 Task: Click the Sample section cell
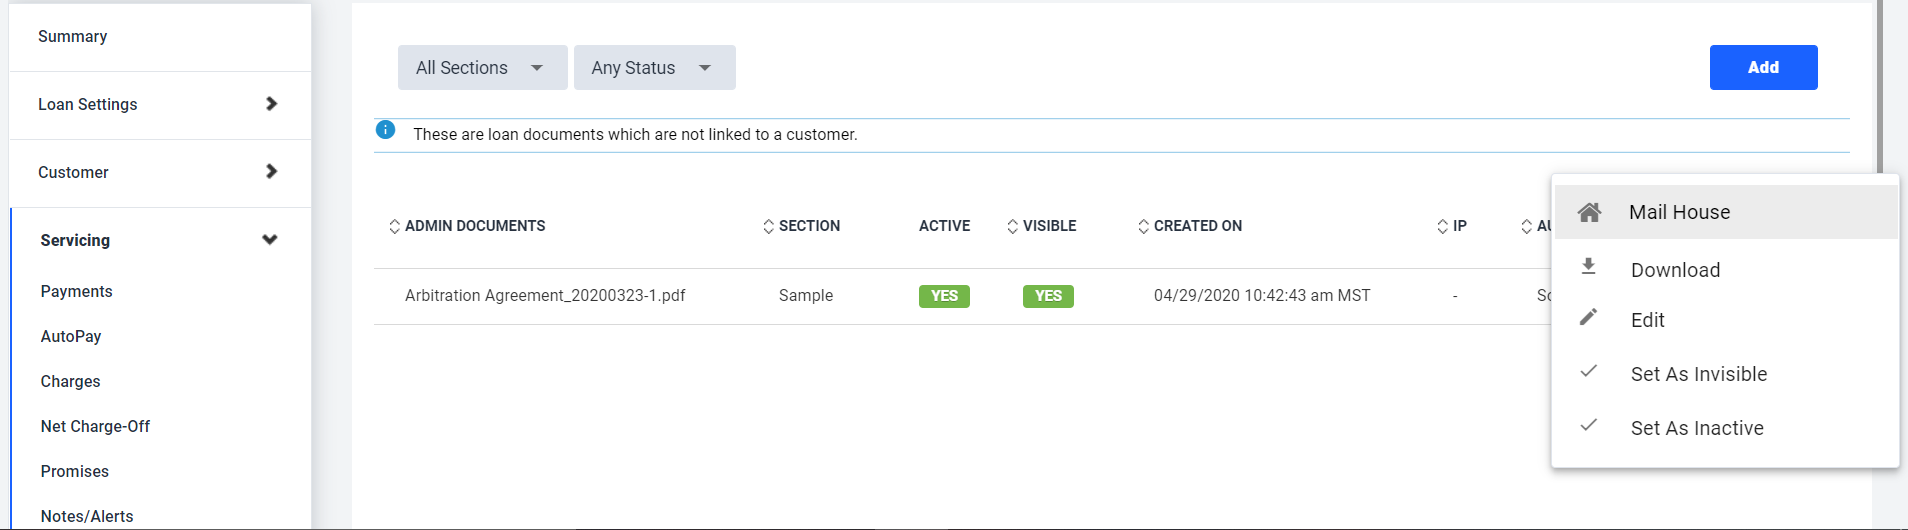point(806,295)
